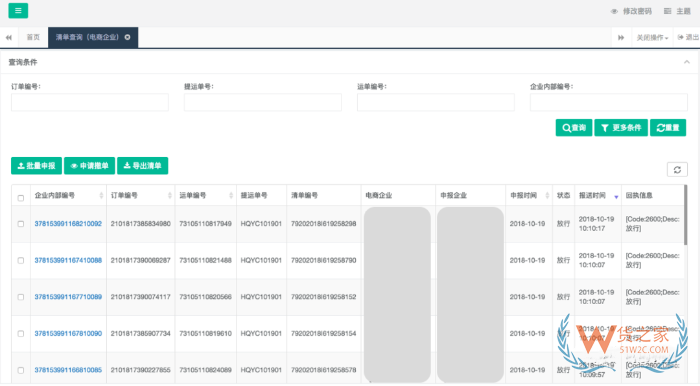
Task: Check the row 378153991166810085 checkbox
Action: [x=21, y=370]
